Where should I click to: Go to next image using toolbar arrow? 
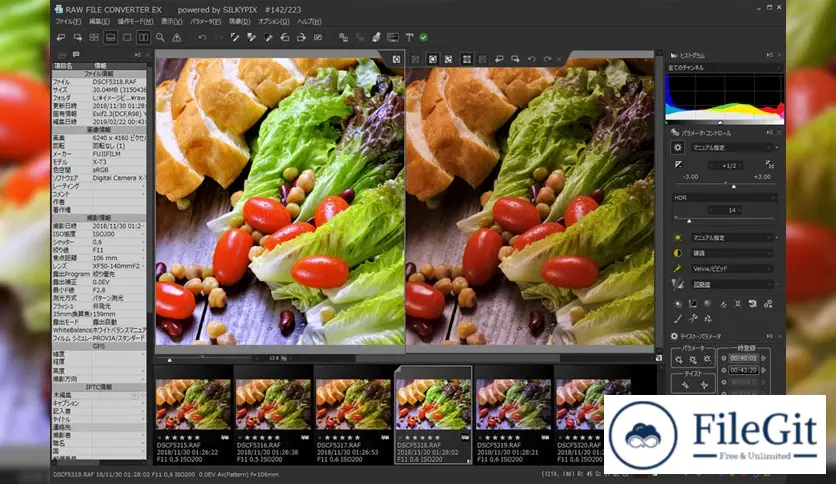pos(78,37)
